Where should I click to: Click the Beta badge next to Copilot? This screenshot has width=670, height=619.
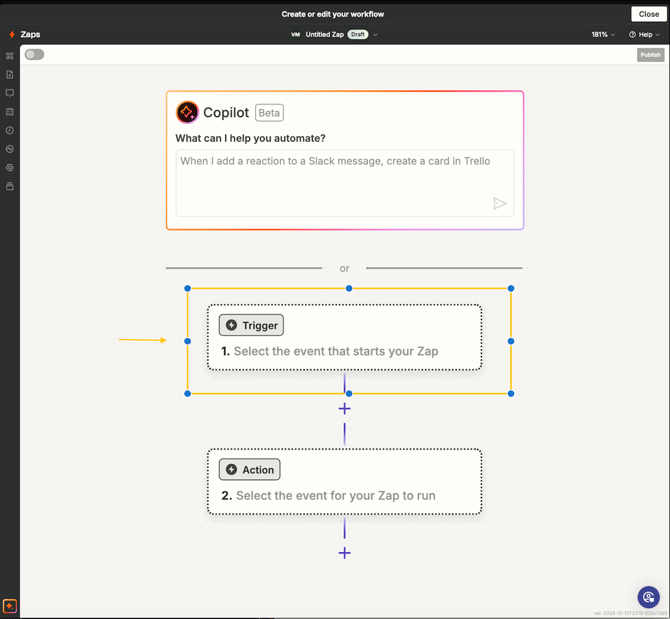(x=269, y=113)
